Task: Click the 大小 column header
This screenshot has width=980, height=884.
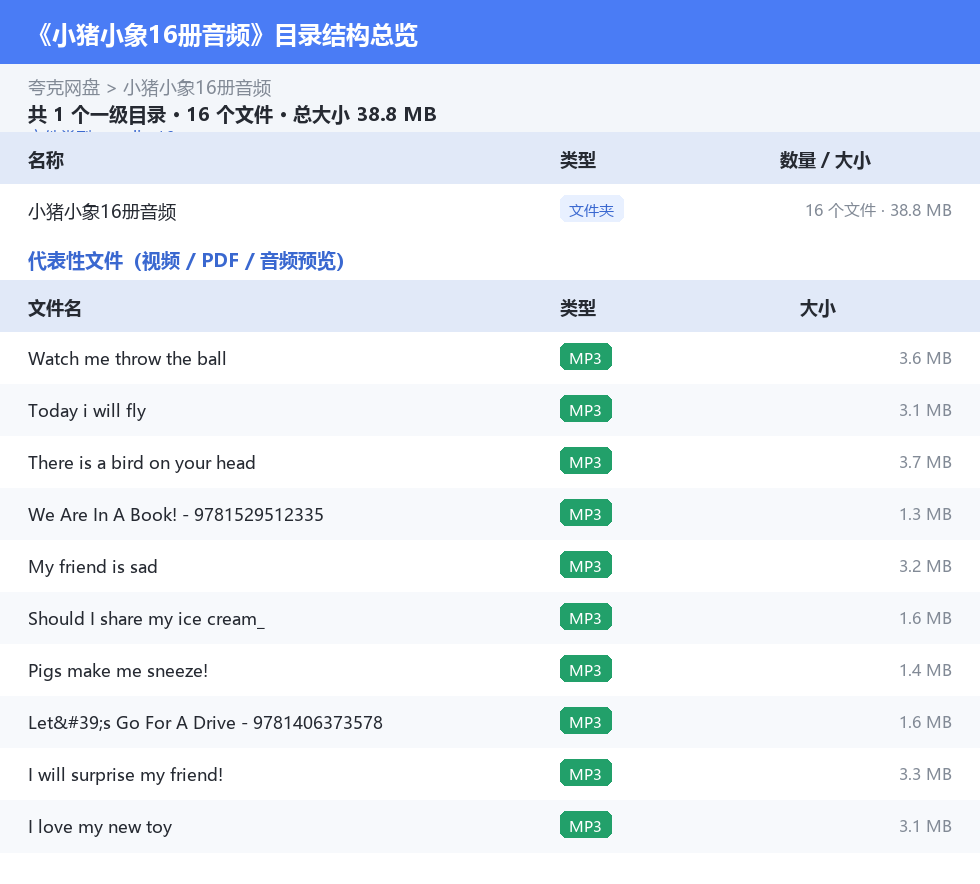Action: [818, 308]
